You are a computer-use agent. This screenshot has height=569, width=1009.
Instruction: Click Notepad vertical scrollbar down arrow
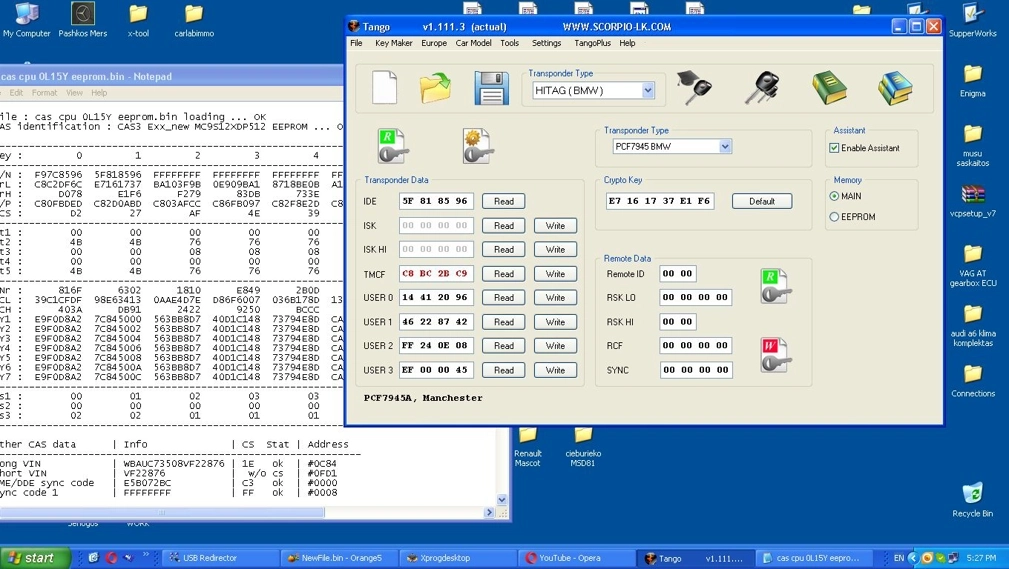(x=502, y=499)
